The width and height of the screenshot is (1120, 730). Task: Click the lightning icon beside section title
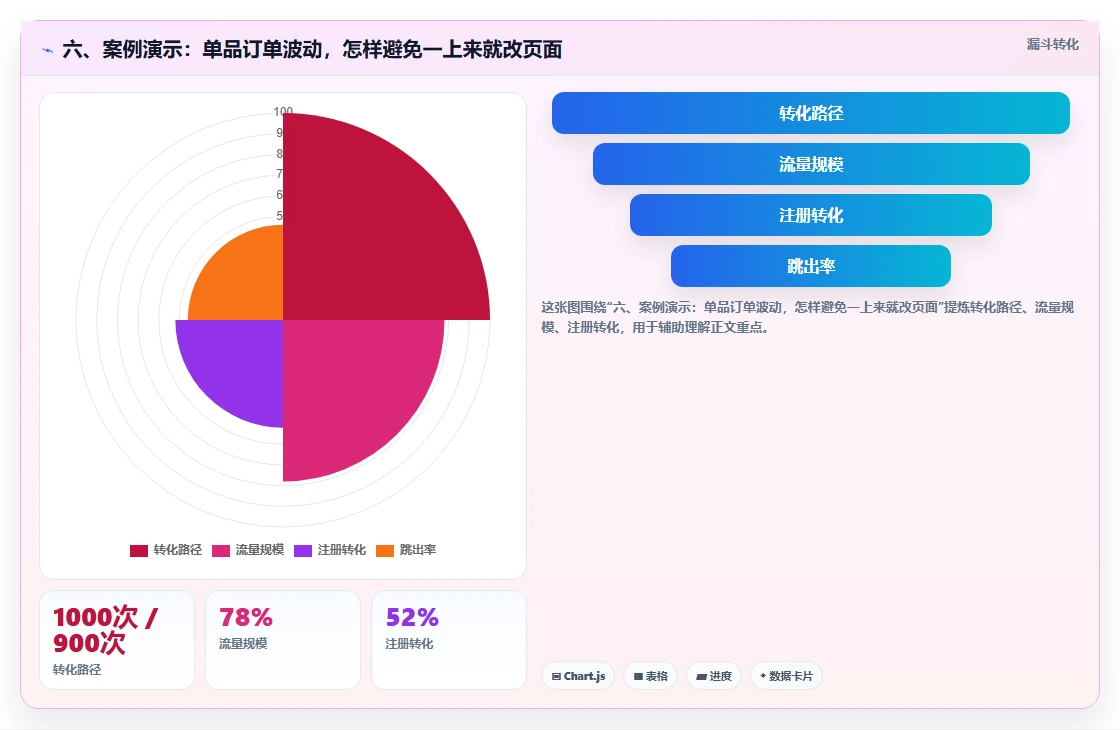(48, 50)
